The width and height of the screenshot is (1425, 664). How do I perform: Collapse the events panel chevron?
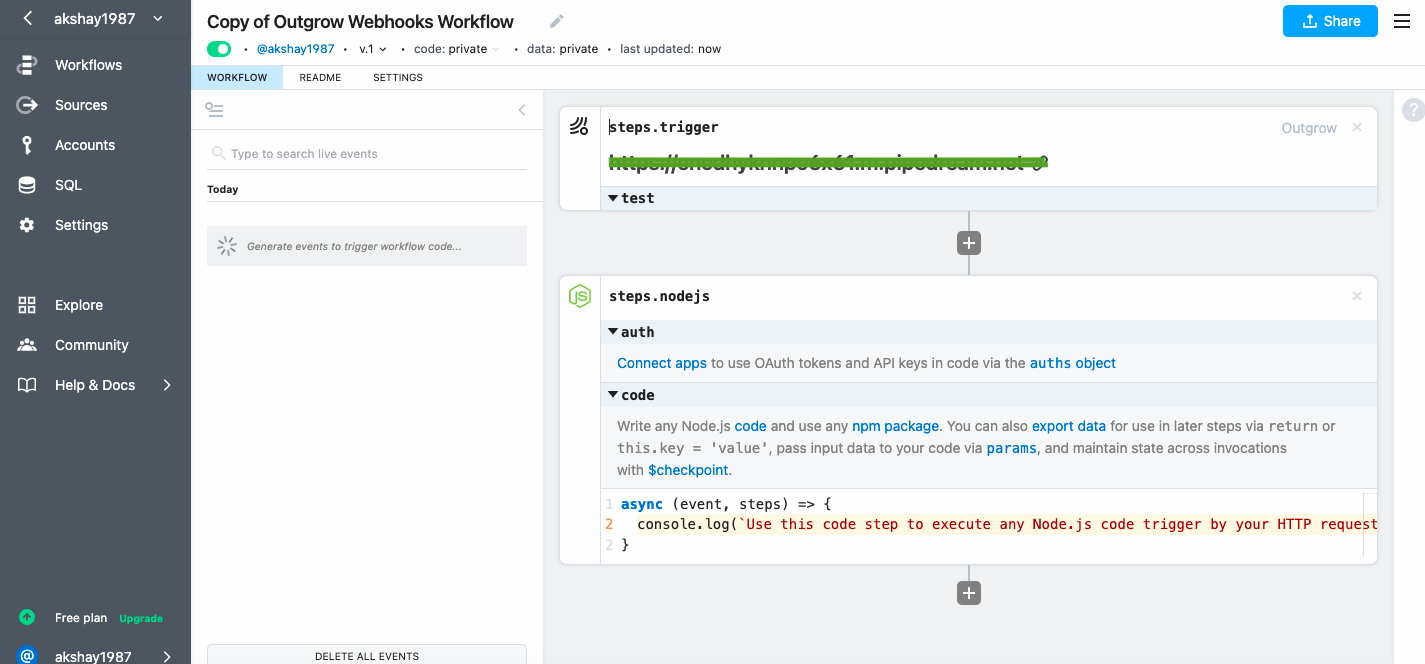[x=522, y=110]
